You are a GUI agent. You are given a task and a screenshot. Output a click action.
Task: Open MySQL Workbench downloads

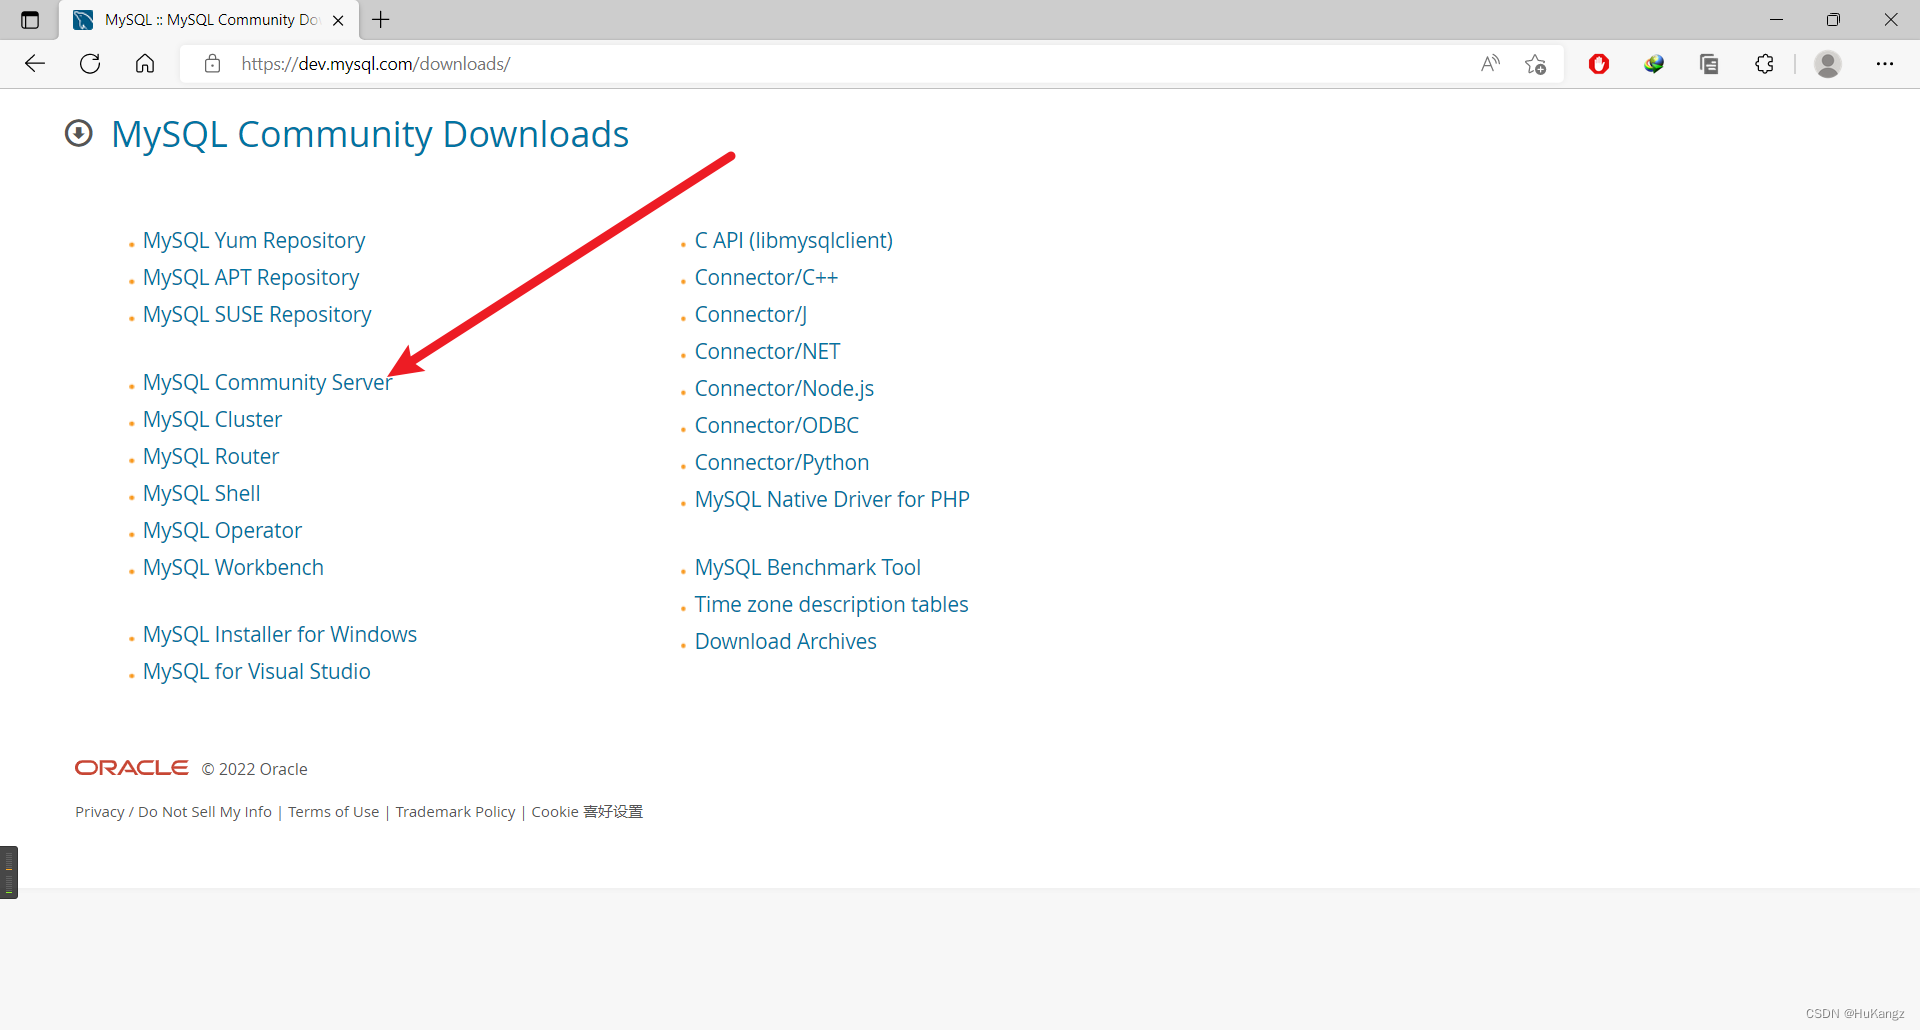[233, 568]
